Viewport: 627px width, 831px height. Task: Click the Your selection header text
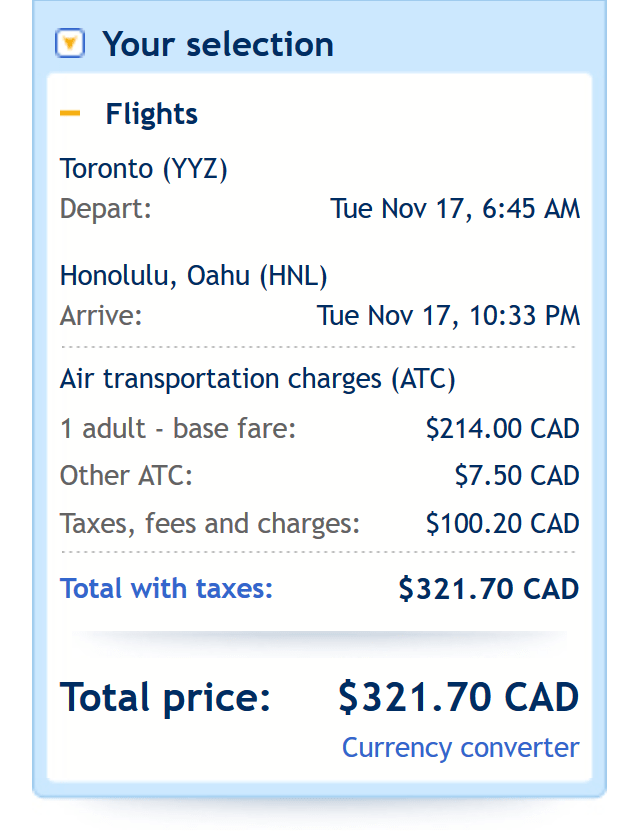tap(217, 44)
